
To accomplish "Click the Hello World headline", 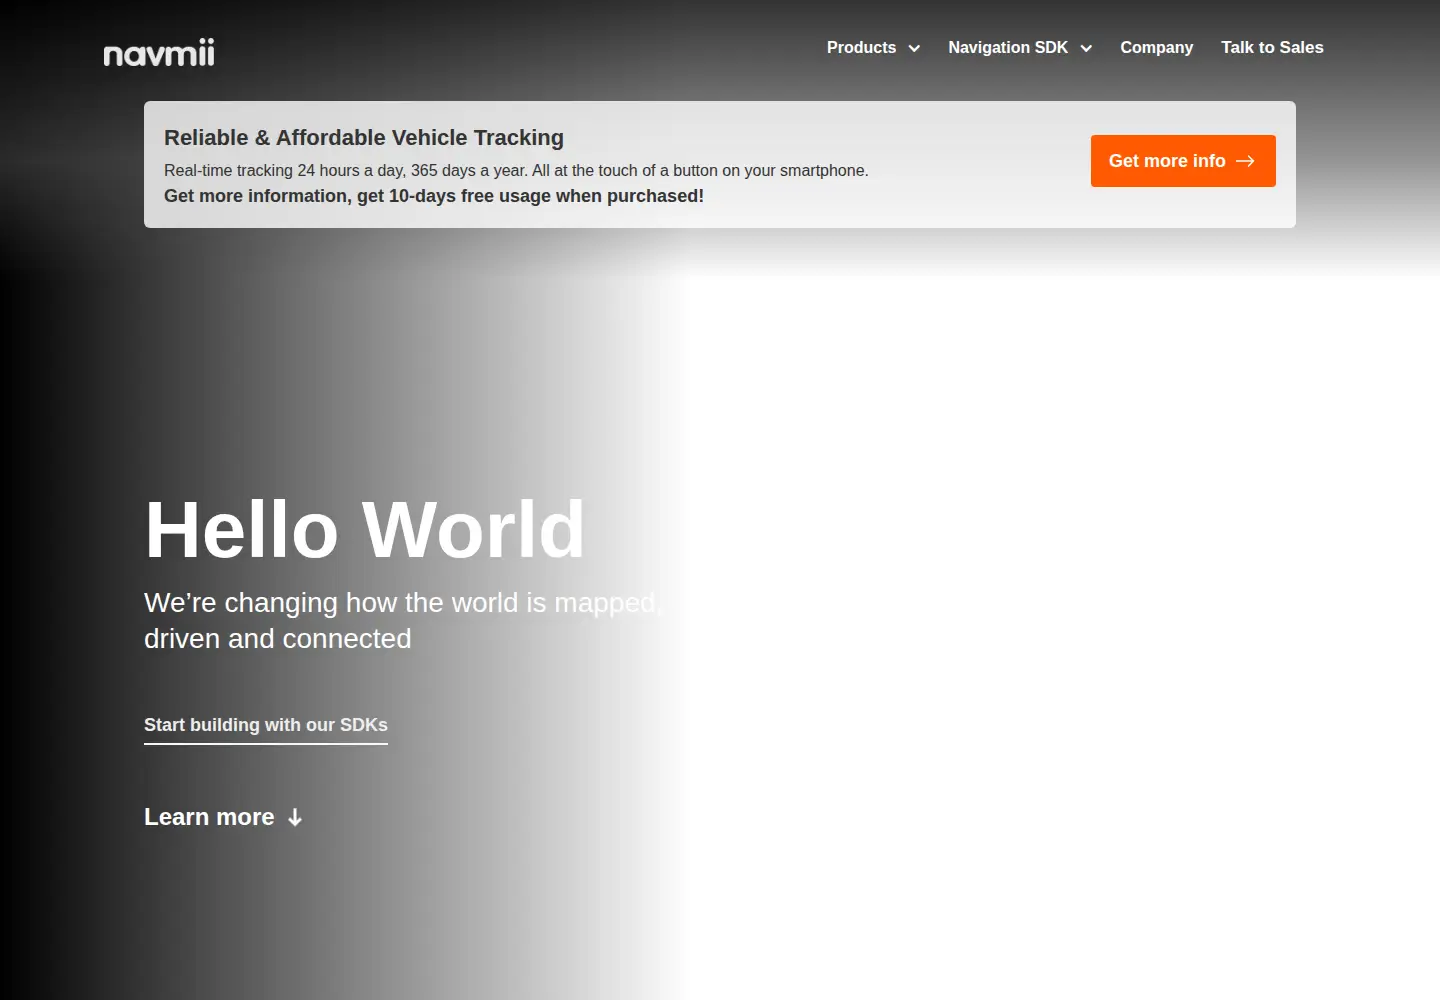I will click(x=365, y=529).
